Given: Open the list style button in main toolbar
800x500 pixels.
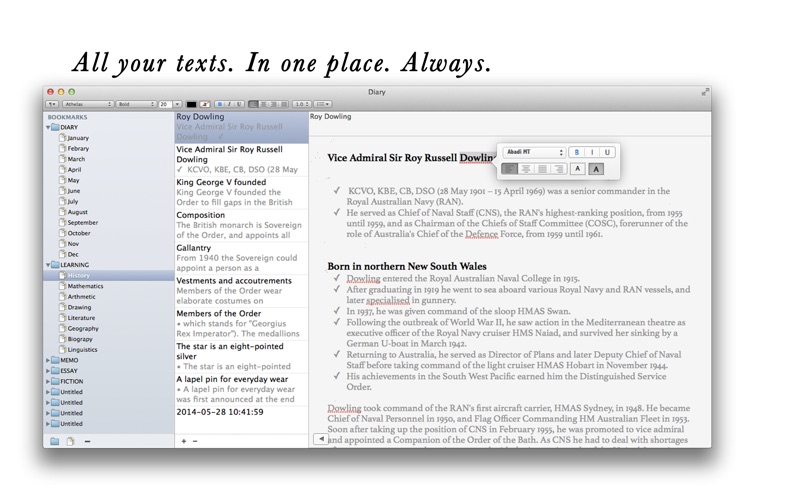Looking at the screenshot, I should (x=322, y=104).
